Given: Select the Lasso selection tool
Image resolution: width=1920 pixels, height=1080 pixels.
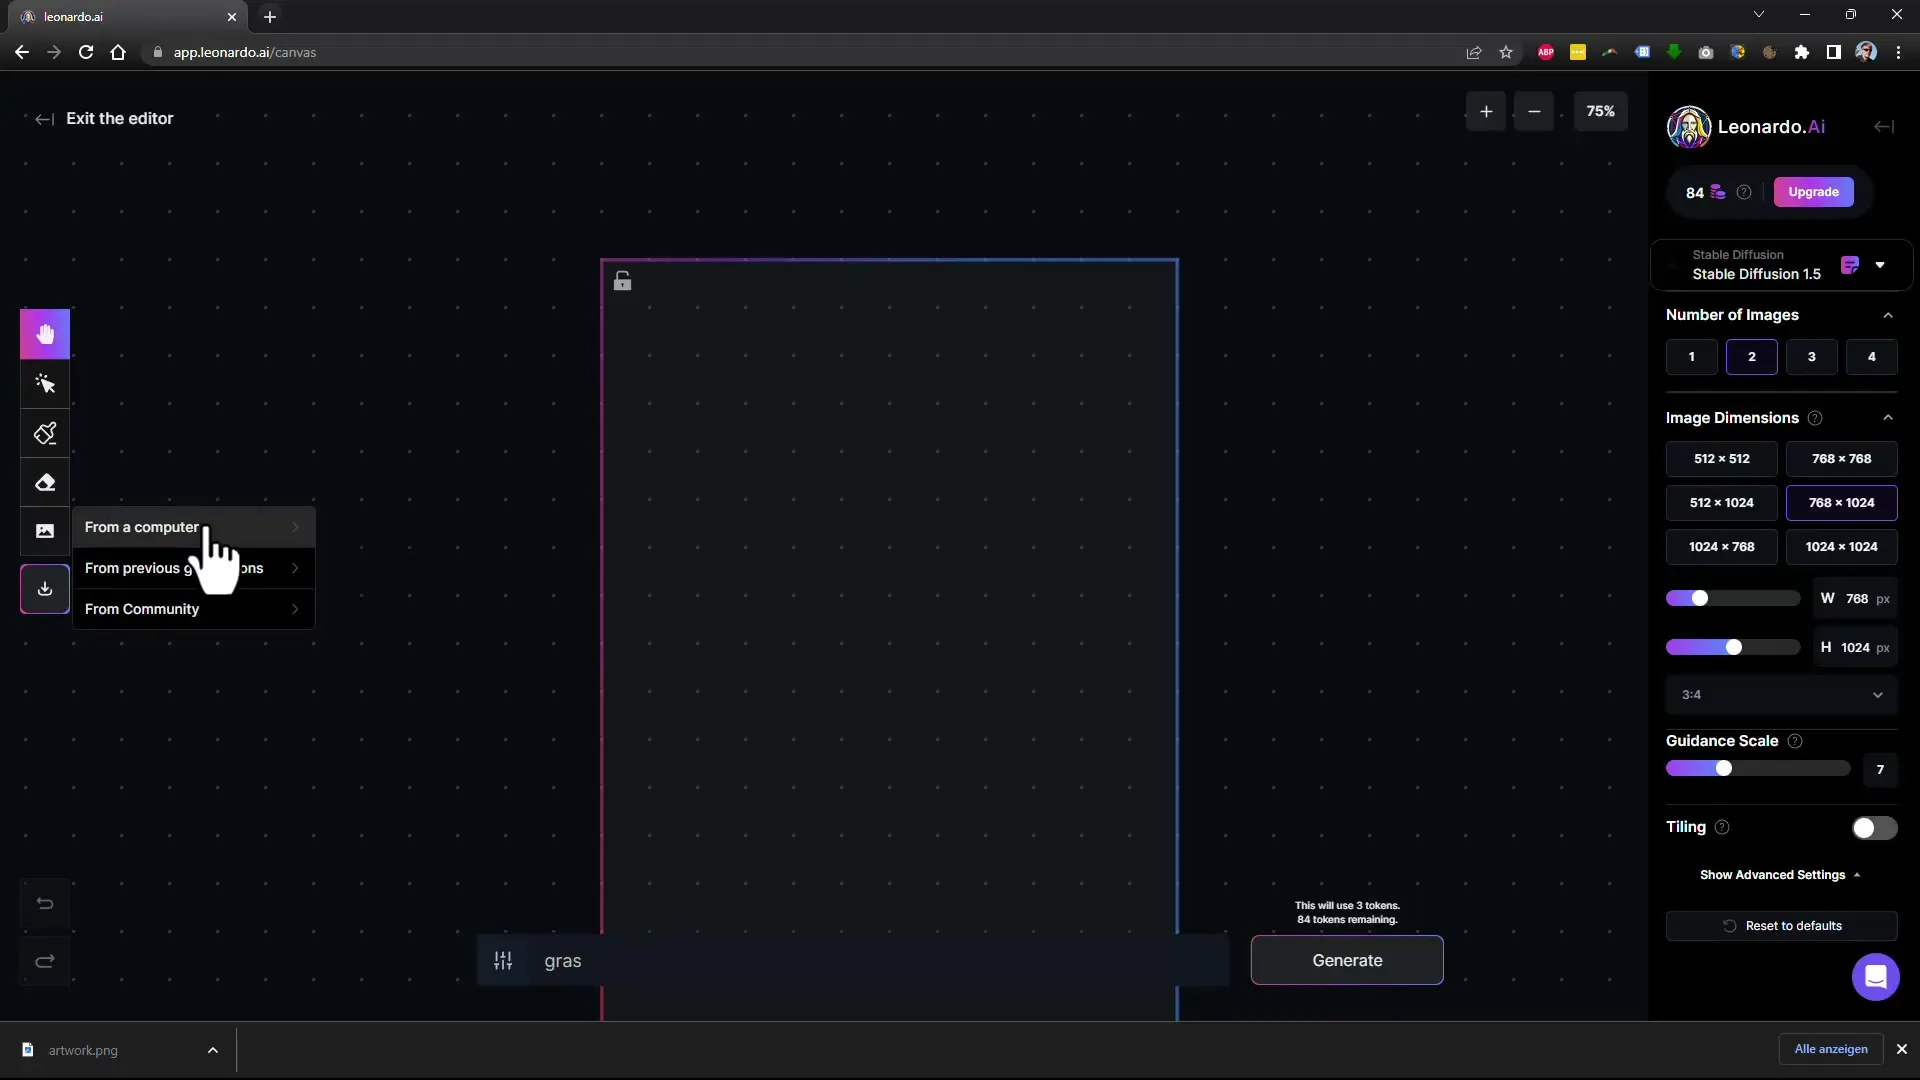Looking at the screenshot, I should (x=46, y=384).
